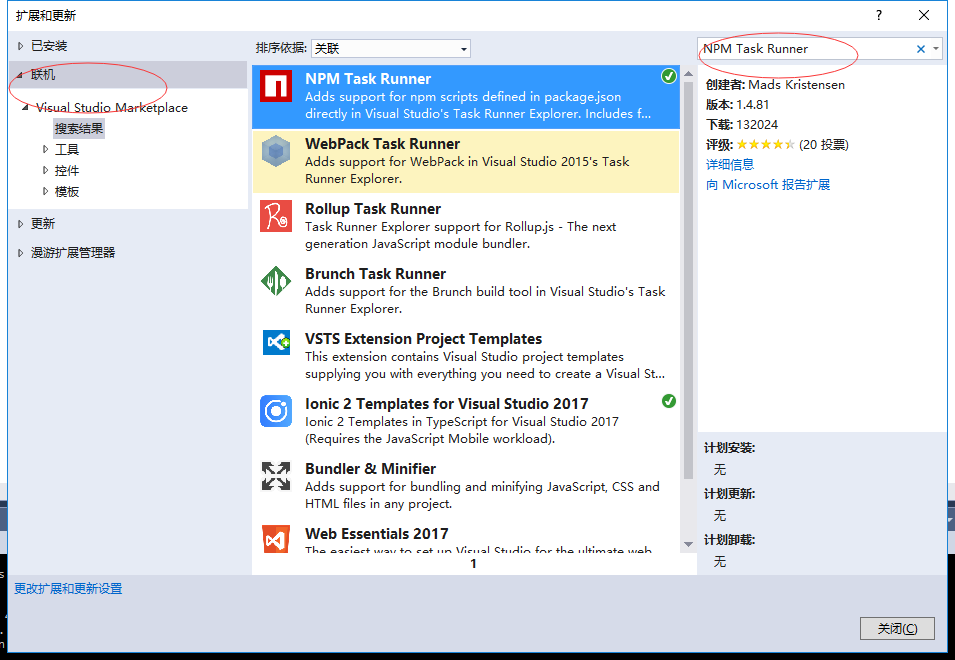Select the WebPack Task Runner title
Viewport: 955px width, 660px height.
pyautogui.click(x=382, y=144)
